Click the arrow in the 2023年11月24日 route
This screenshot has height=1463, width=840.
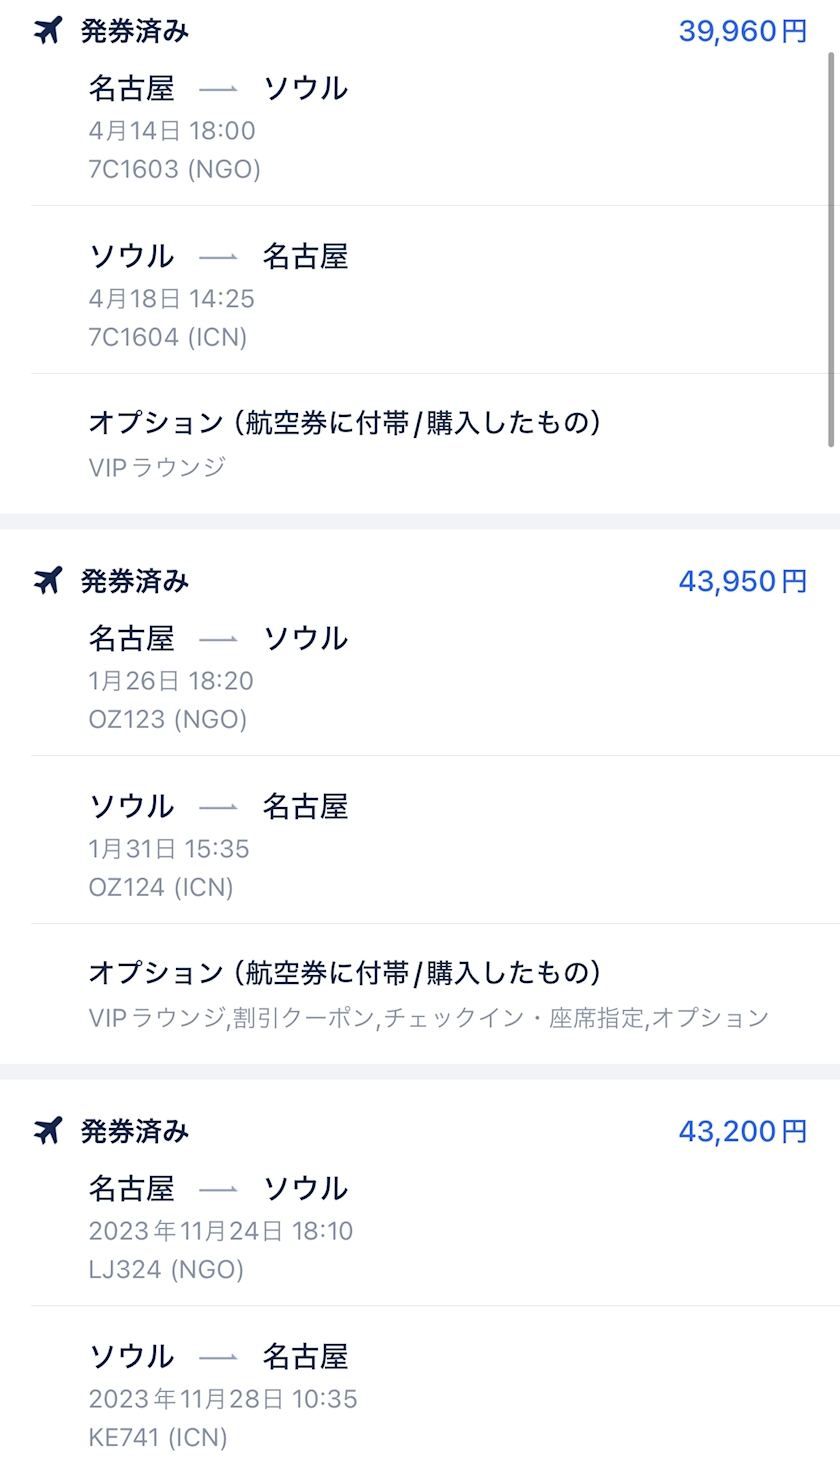point(218,1189)
